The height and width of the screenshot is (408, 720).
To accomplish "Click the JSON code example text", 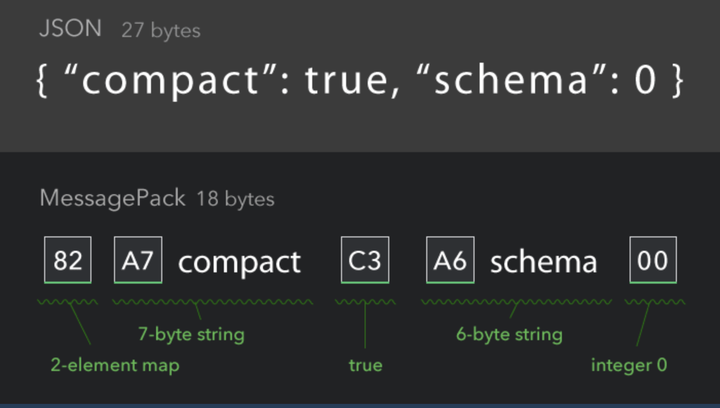I will [360, 82].
